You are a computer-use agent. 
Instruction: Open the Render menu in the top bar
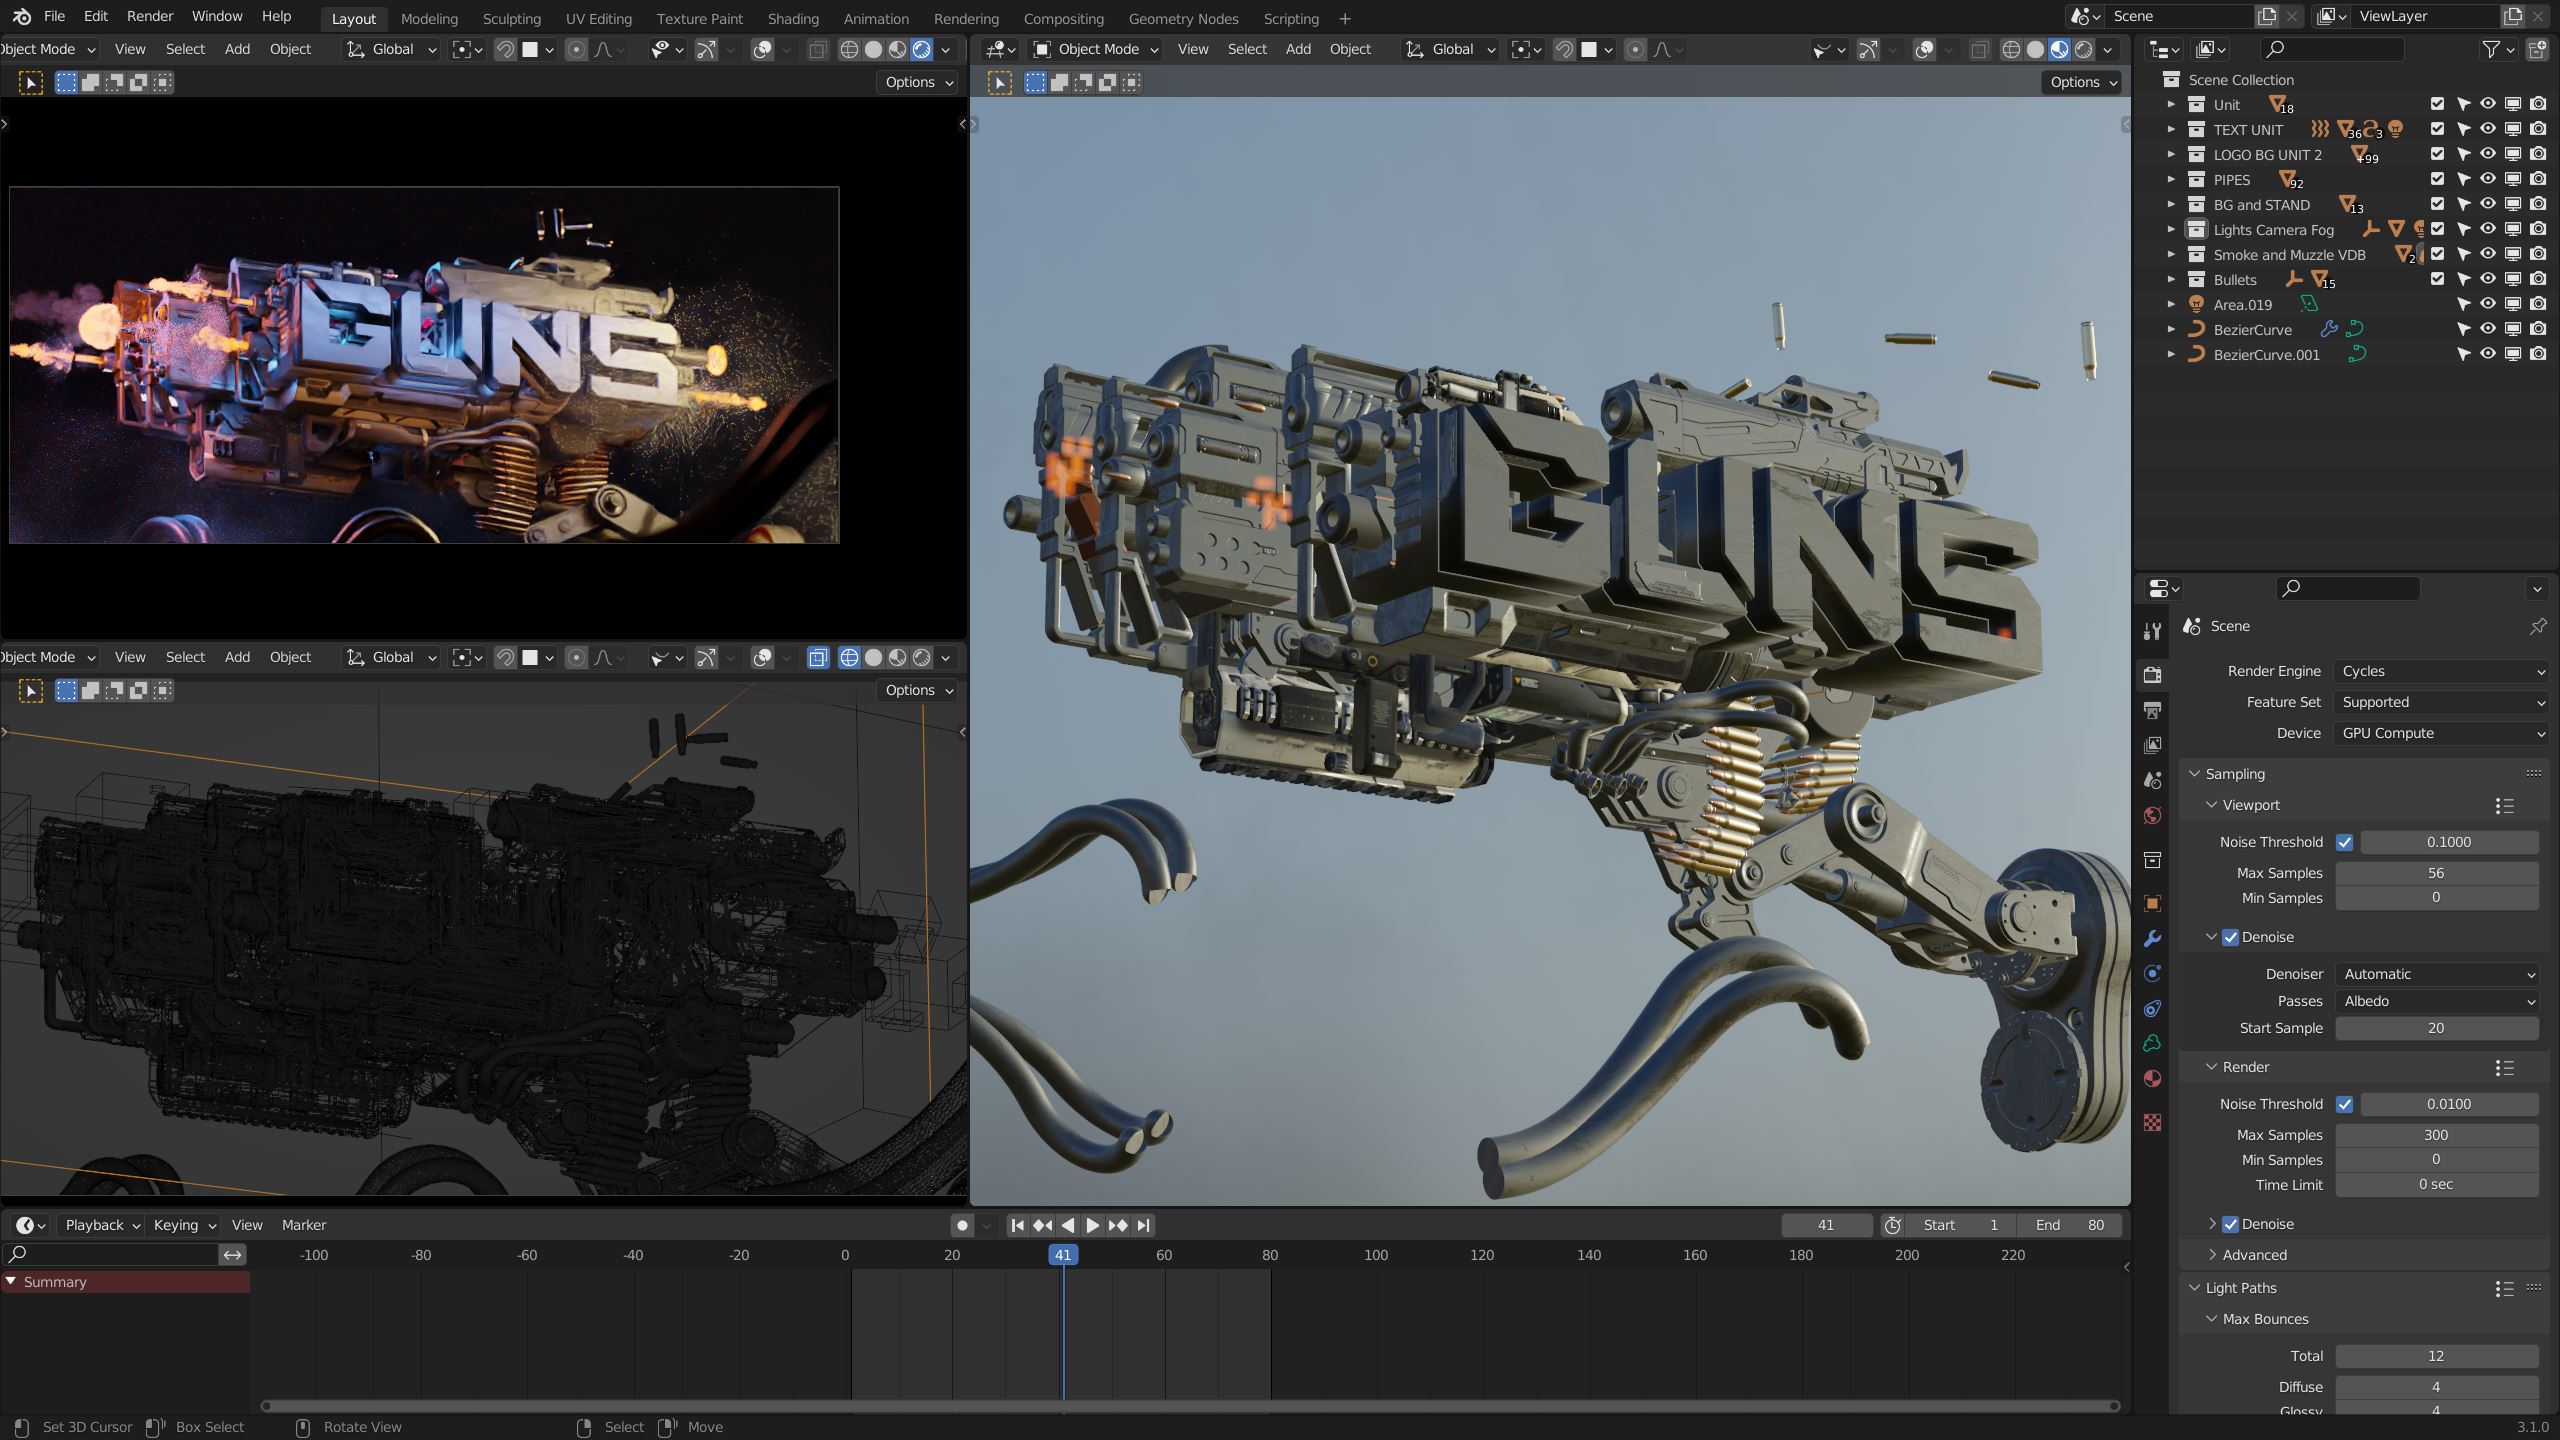[149, 16]
